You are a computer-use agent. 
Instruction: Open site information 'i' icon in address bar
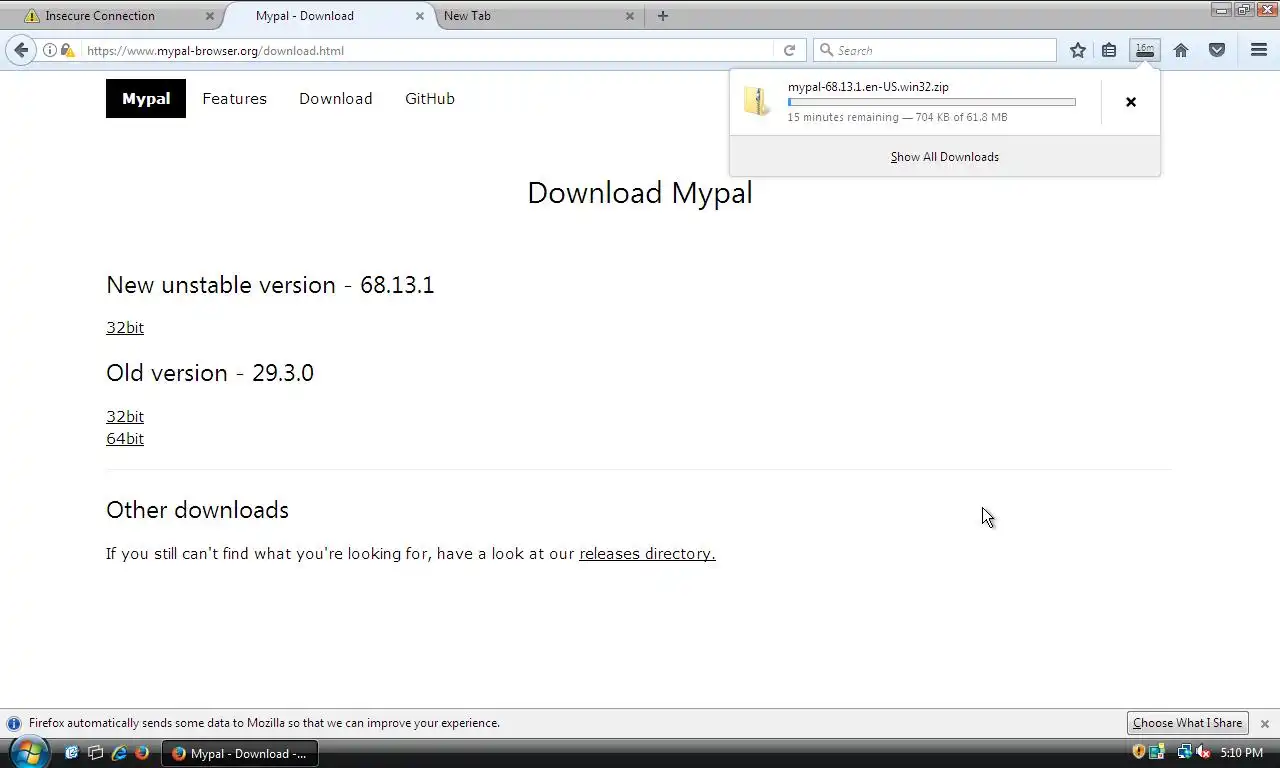pyautogui.click(x=50, y=50)
